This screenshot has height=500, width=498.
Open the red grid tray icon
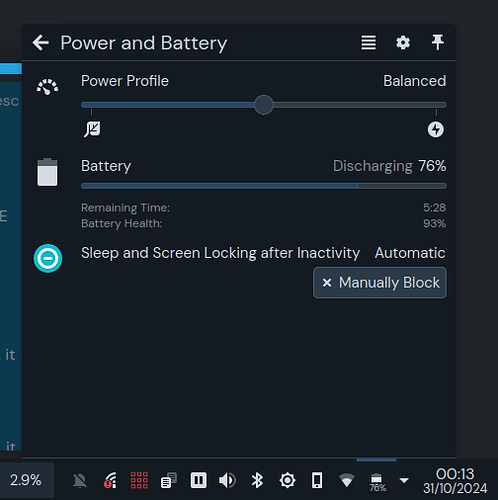139,480
